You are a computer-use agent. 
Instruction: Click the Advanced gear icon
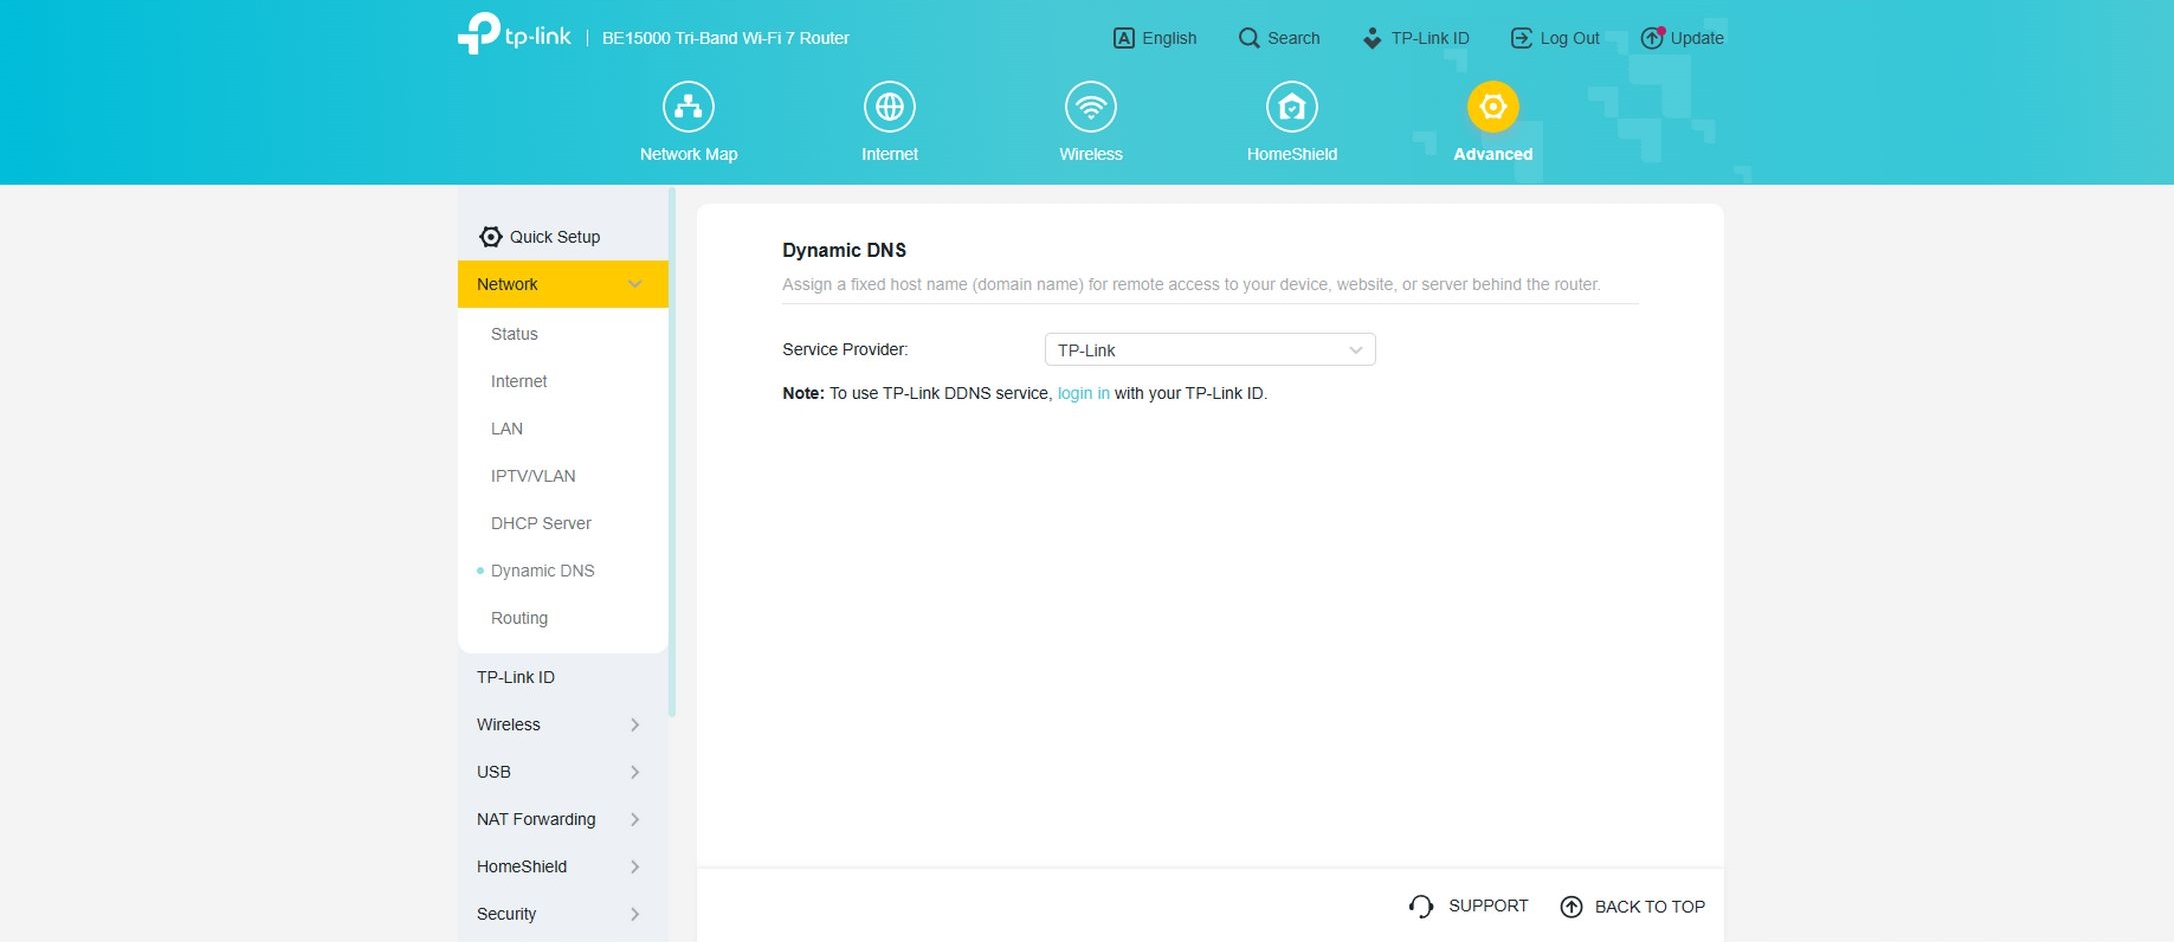pos(1492,107)
